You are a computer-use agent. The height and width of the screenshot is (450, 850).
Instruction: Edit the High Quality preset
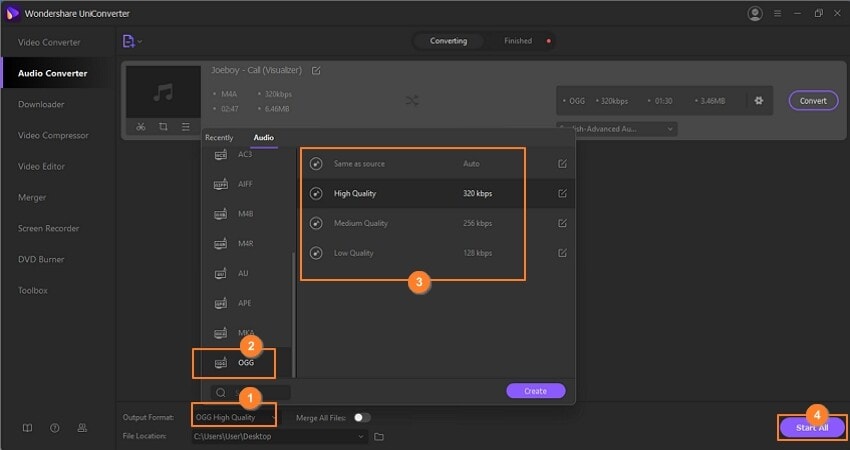pyautogui.click(x=562, y=194)
